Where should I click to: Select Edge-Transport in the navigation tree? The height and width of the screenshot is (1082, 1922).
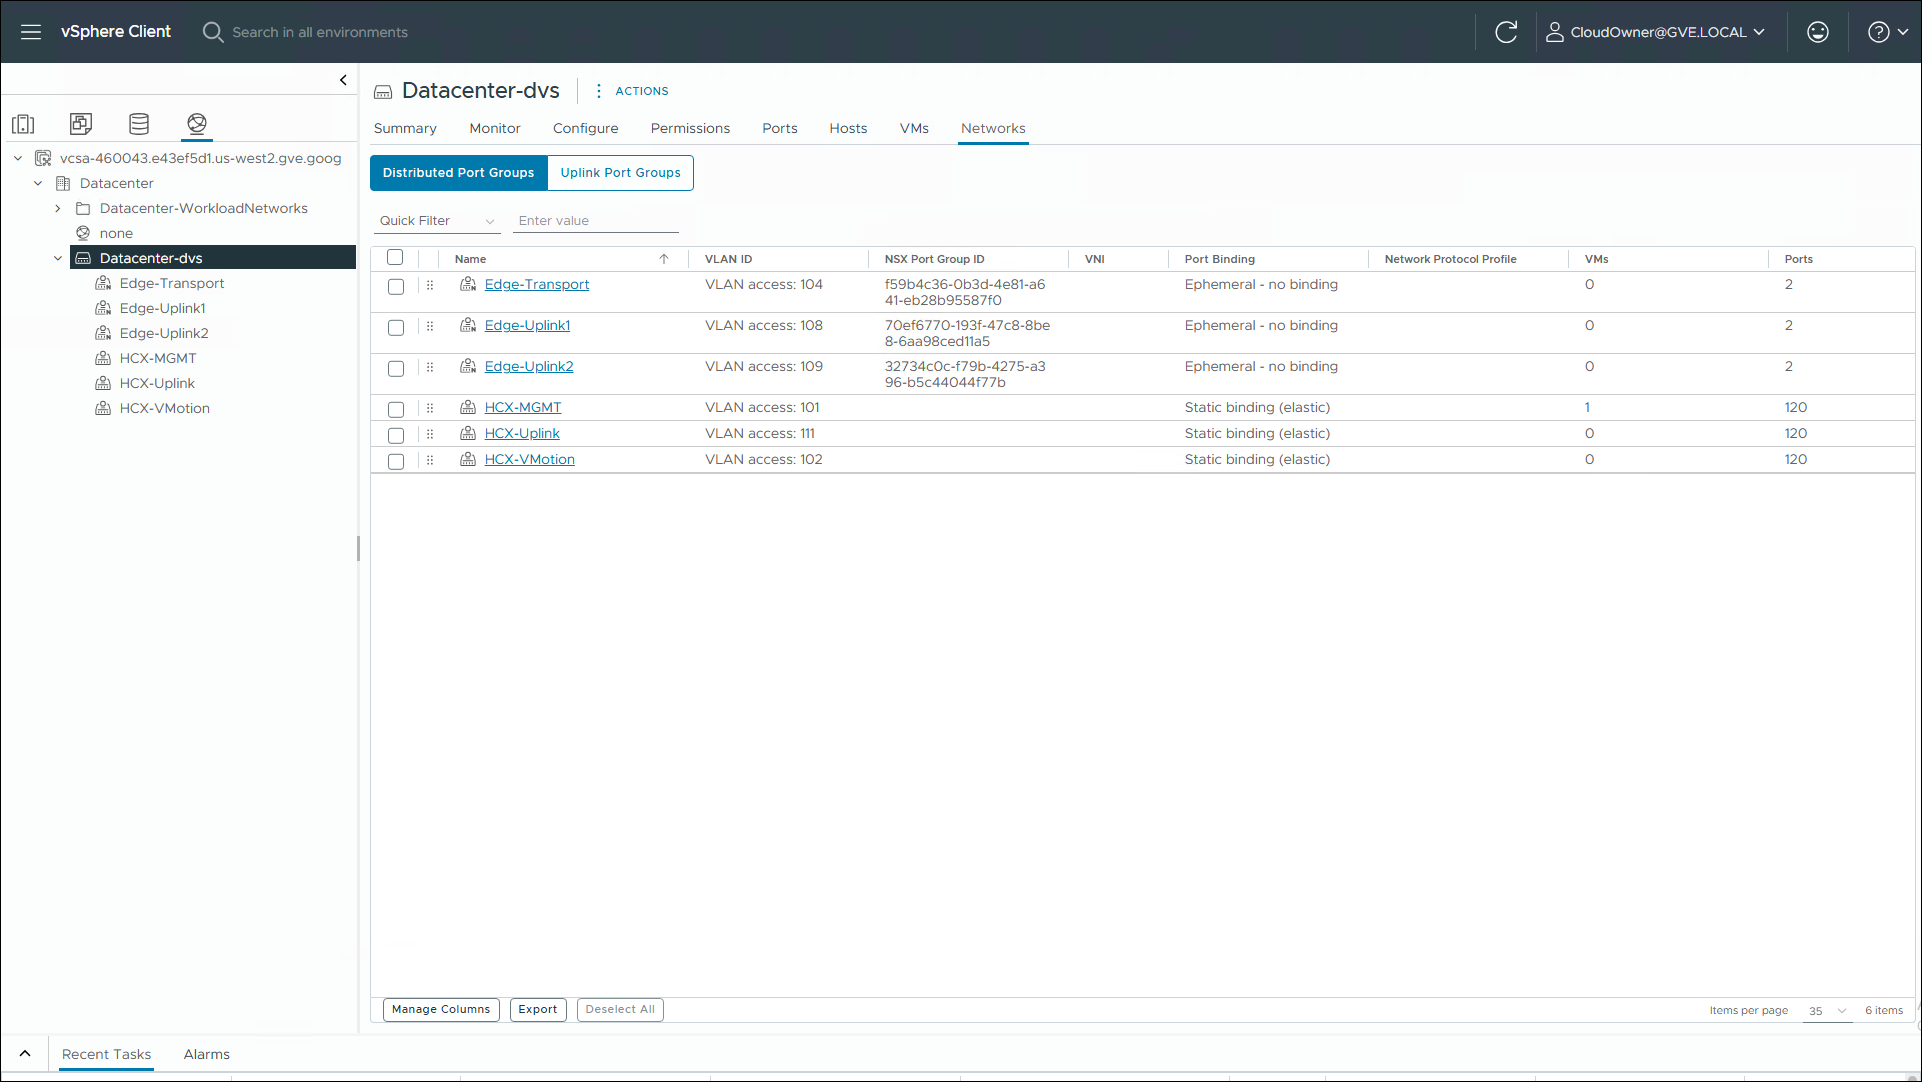tap(172, 283)
